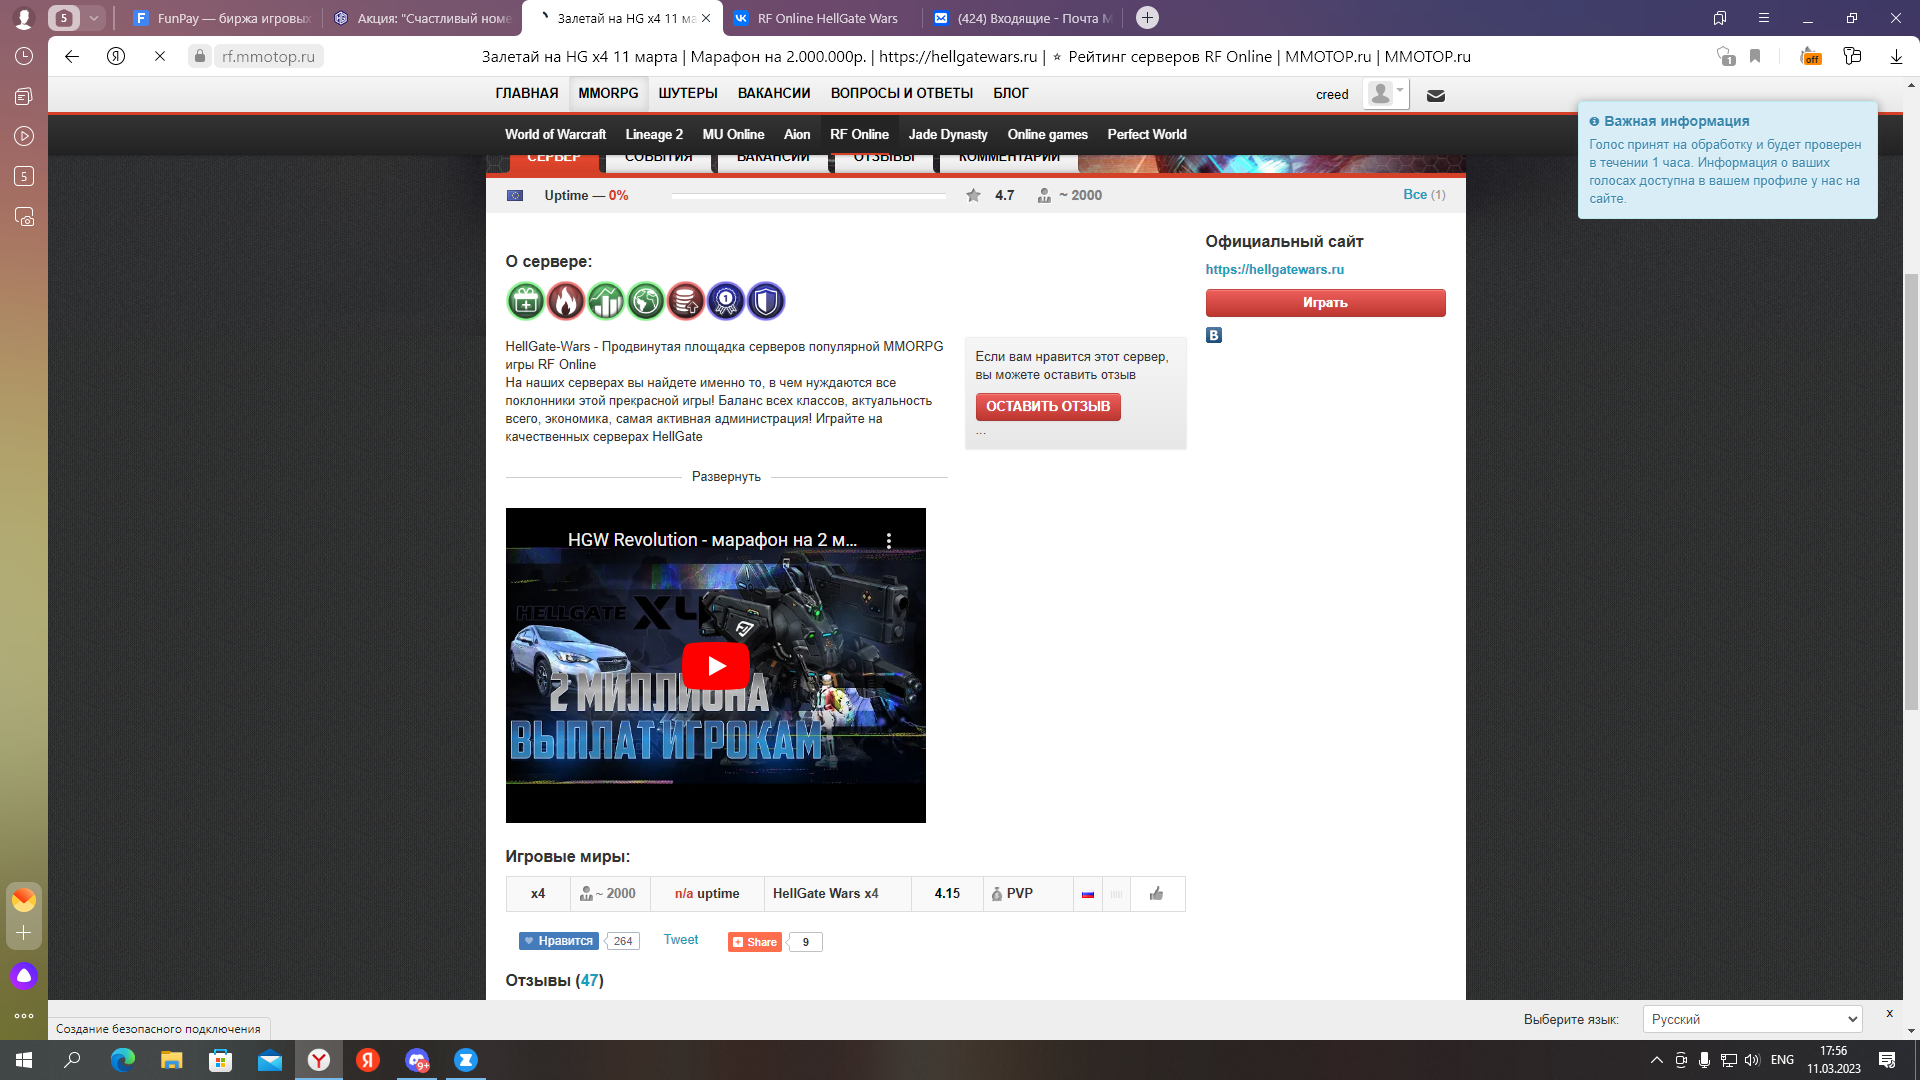Click the Tweet link
Image resolution: width=1920 pixels, height=1080 pixels.
[x=681, y=940]
